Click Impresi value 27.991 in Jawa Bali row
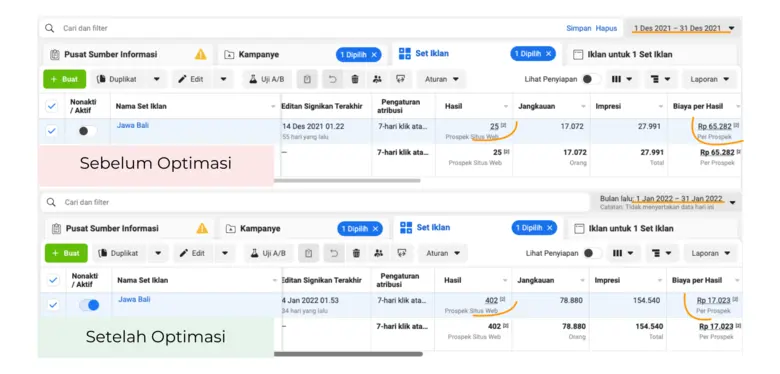780x374 pixels. tap(649, 126)
